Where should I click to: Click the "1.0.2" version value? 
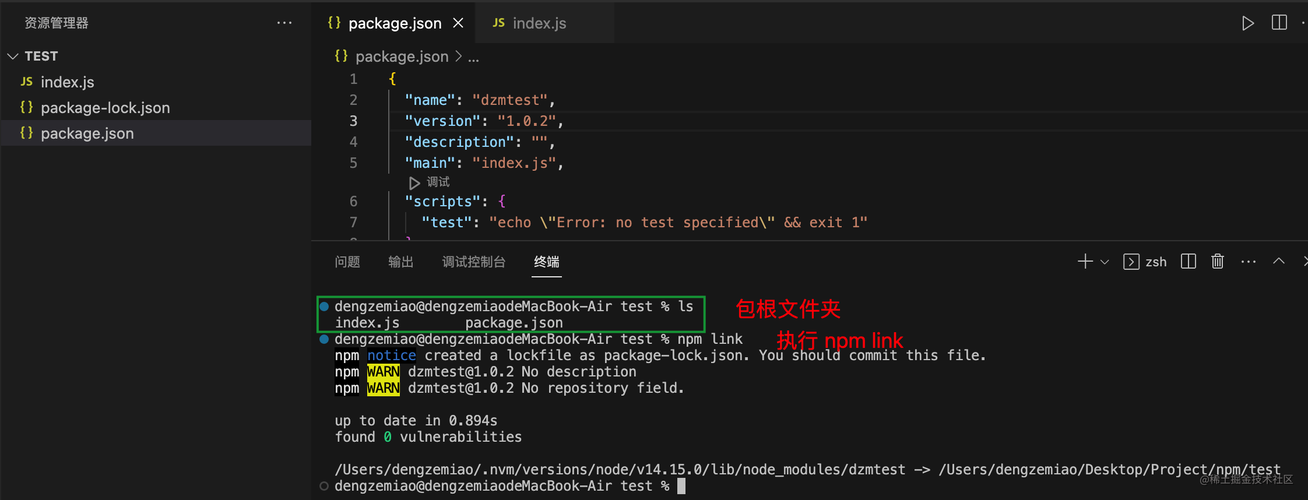(x=527, y=121)
